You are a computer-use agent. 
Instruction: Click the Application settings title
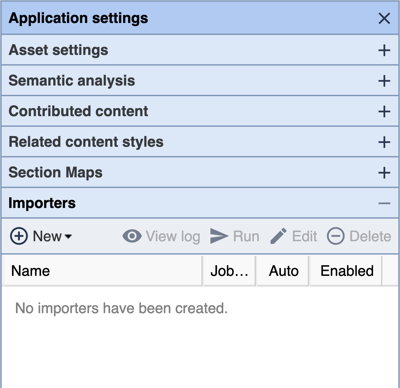(78, 18)
